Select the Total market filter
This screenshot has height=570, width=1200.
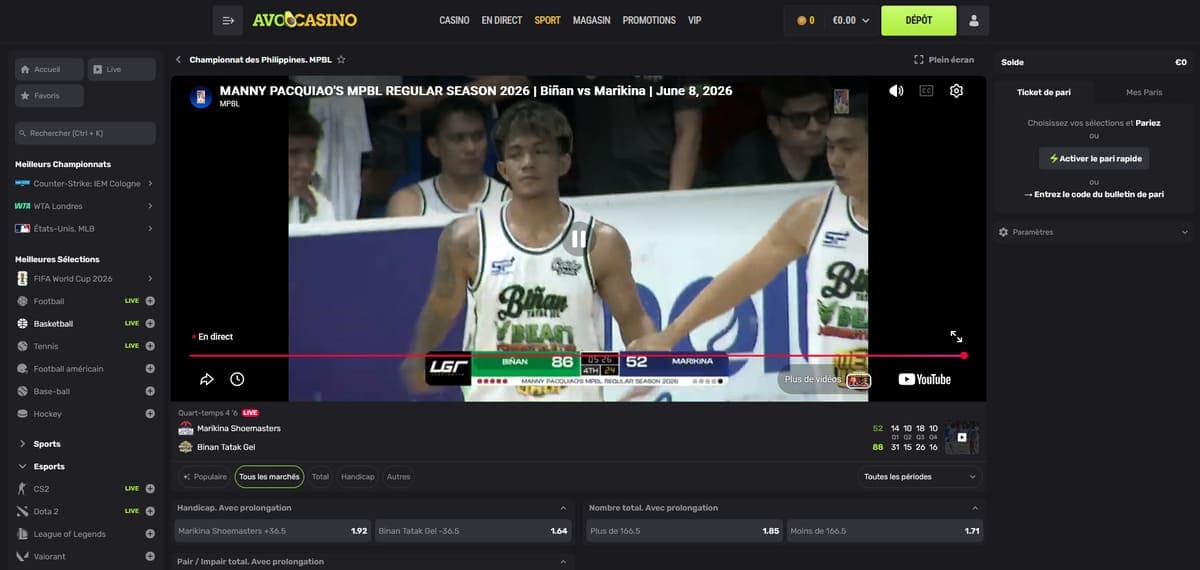pos(320,477)
